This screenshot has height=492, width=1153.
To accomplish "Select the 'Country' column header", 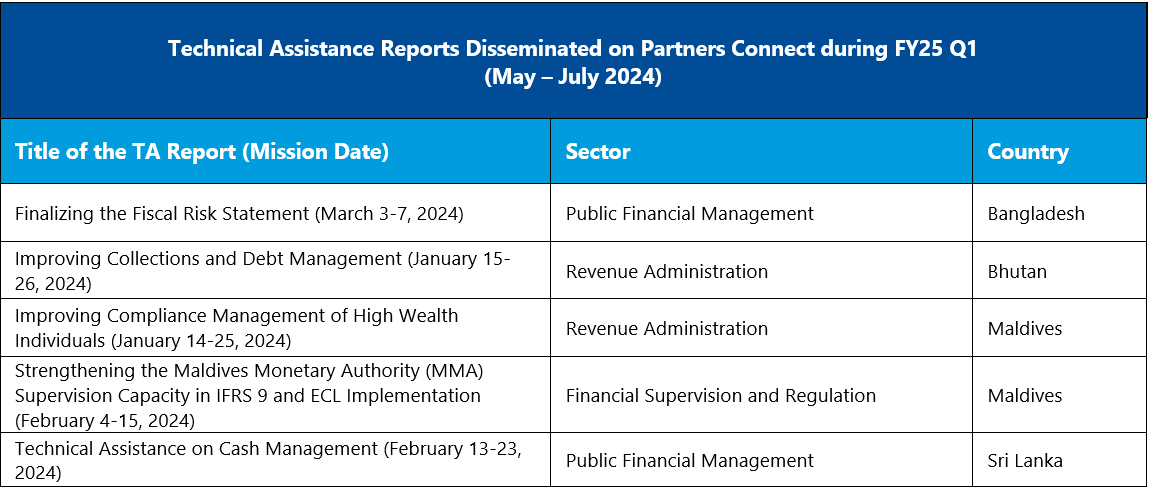I will point(1027,151).
